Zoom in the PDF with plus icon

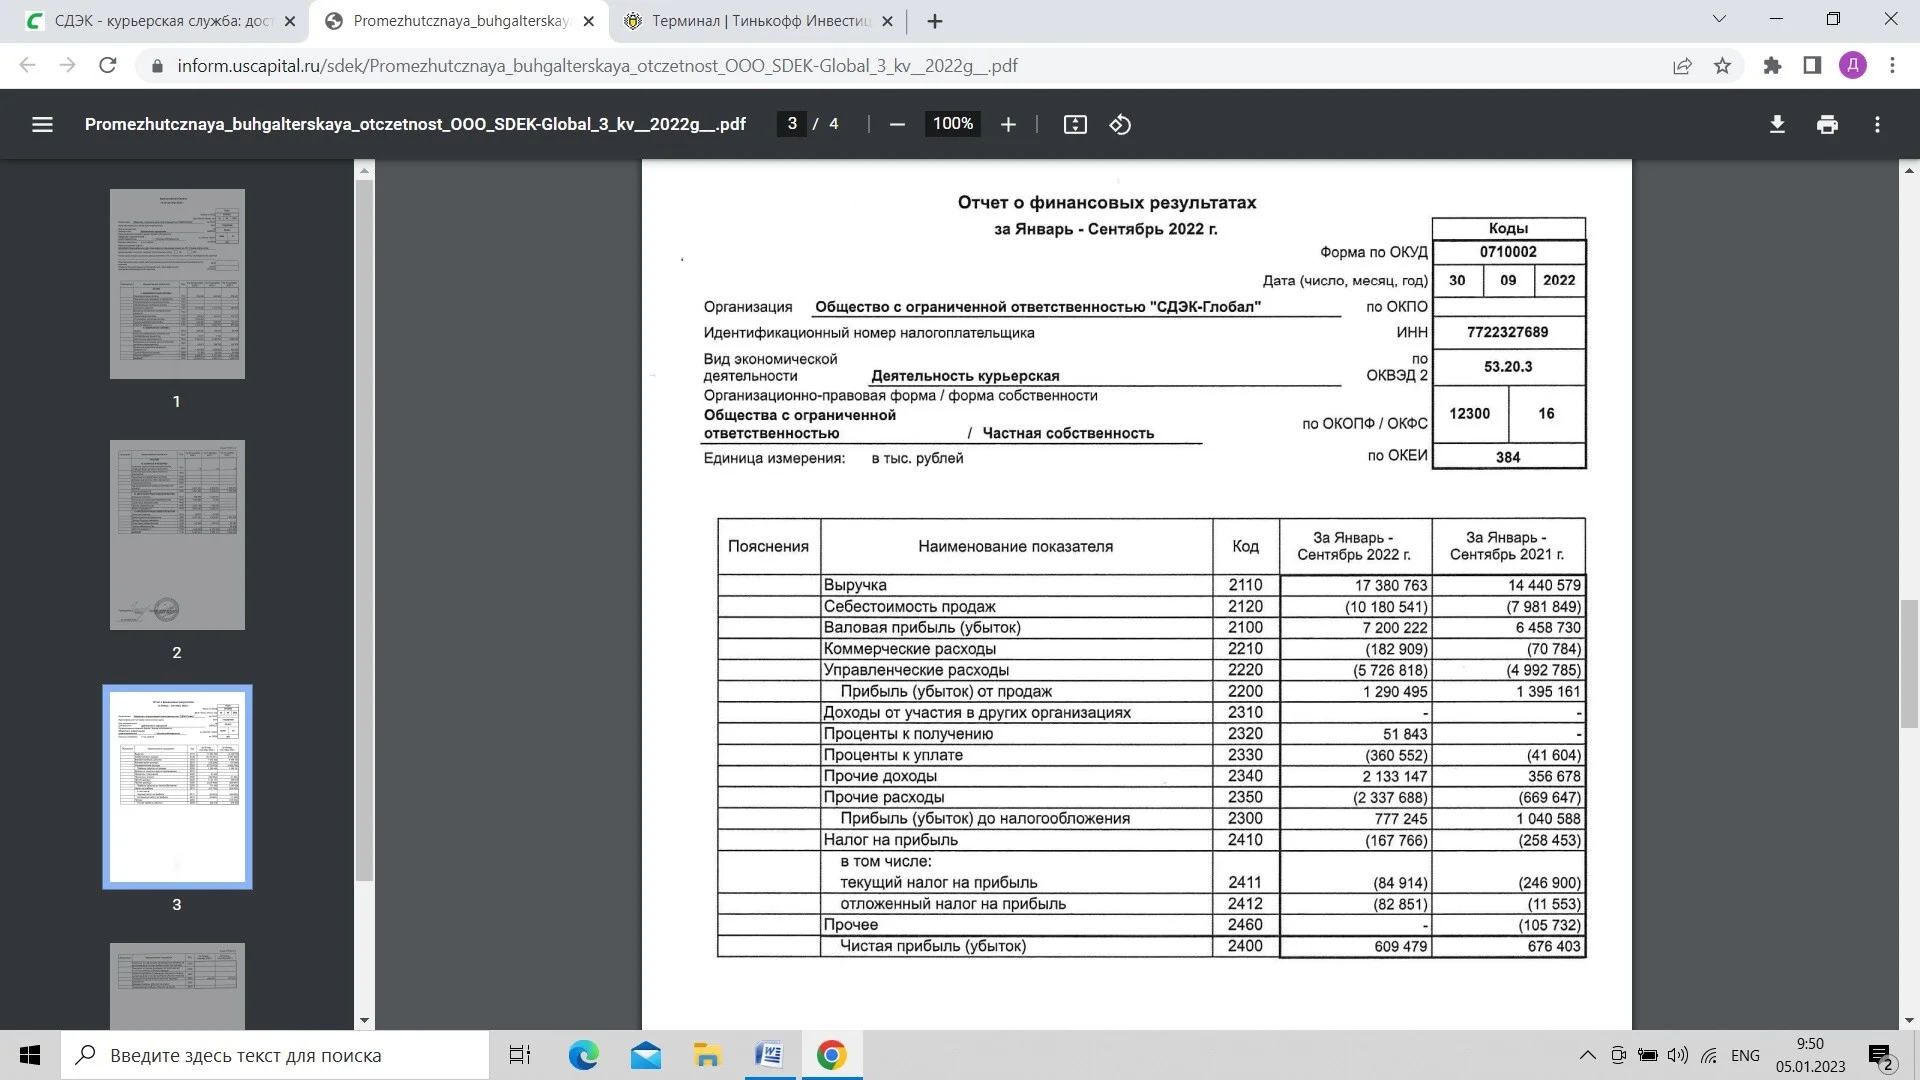click(x=1008, y=124)
